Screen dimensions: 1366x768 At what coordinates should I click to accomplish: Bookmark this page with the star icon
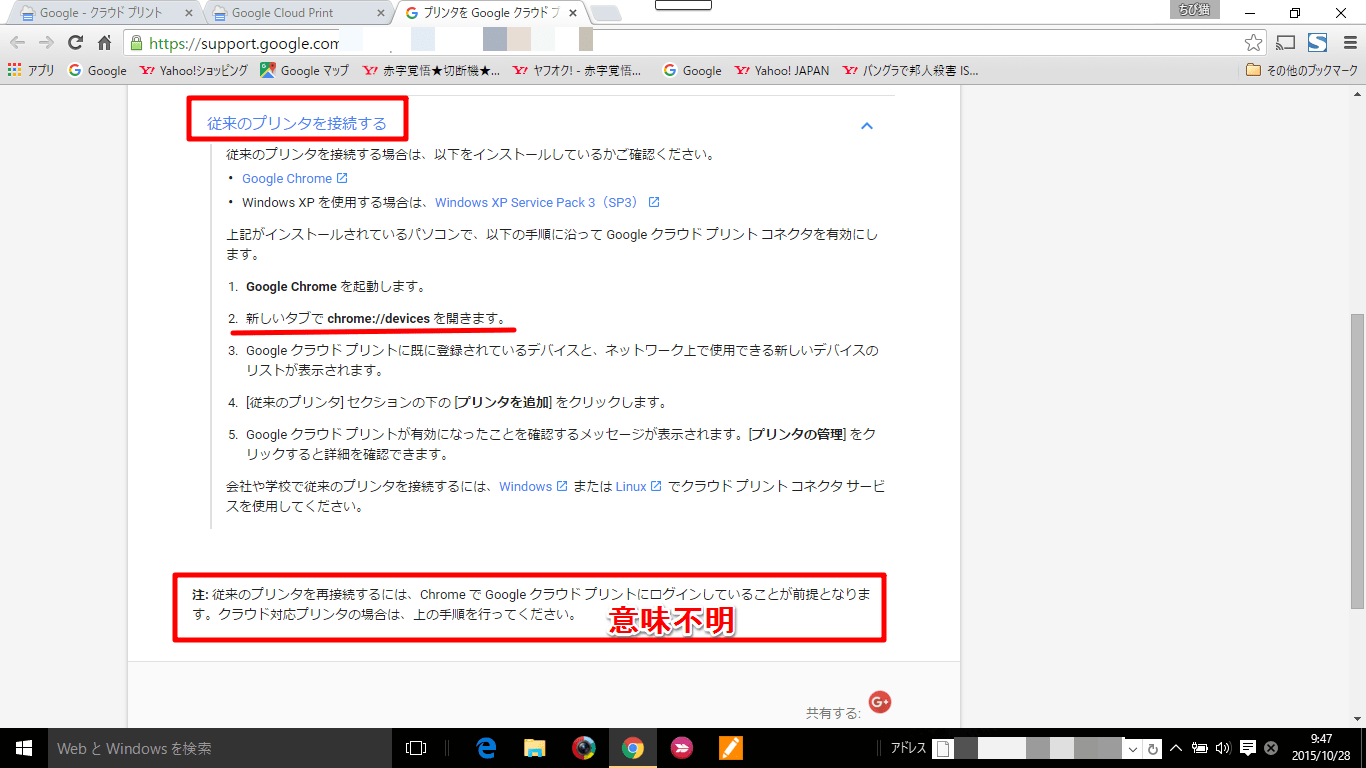tap(1253, 43)
